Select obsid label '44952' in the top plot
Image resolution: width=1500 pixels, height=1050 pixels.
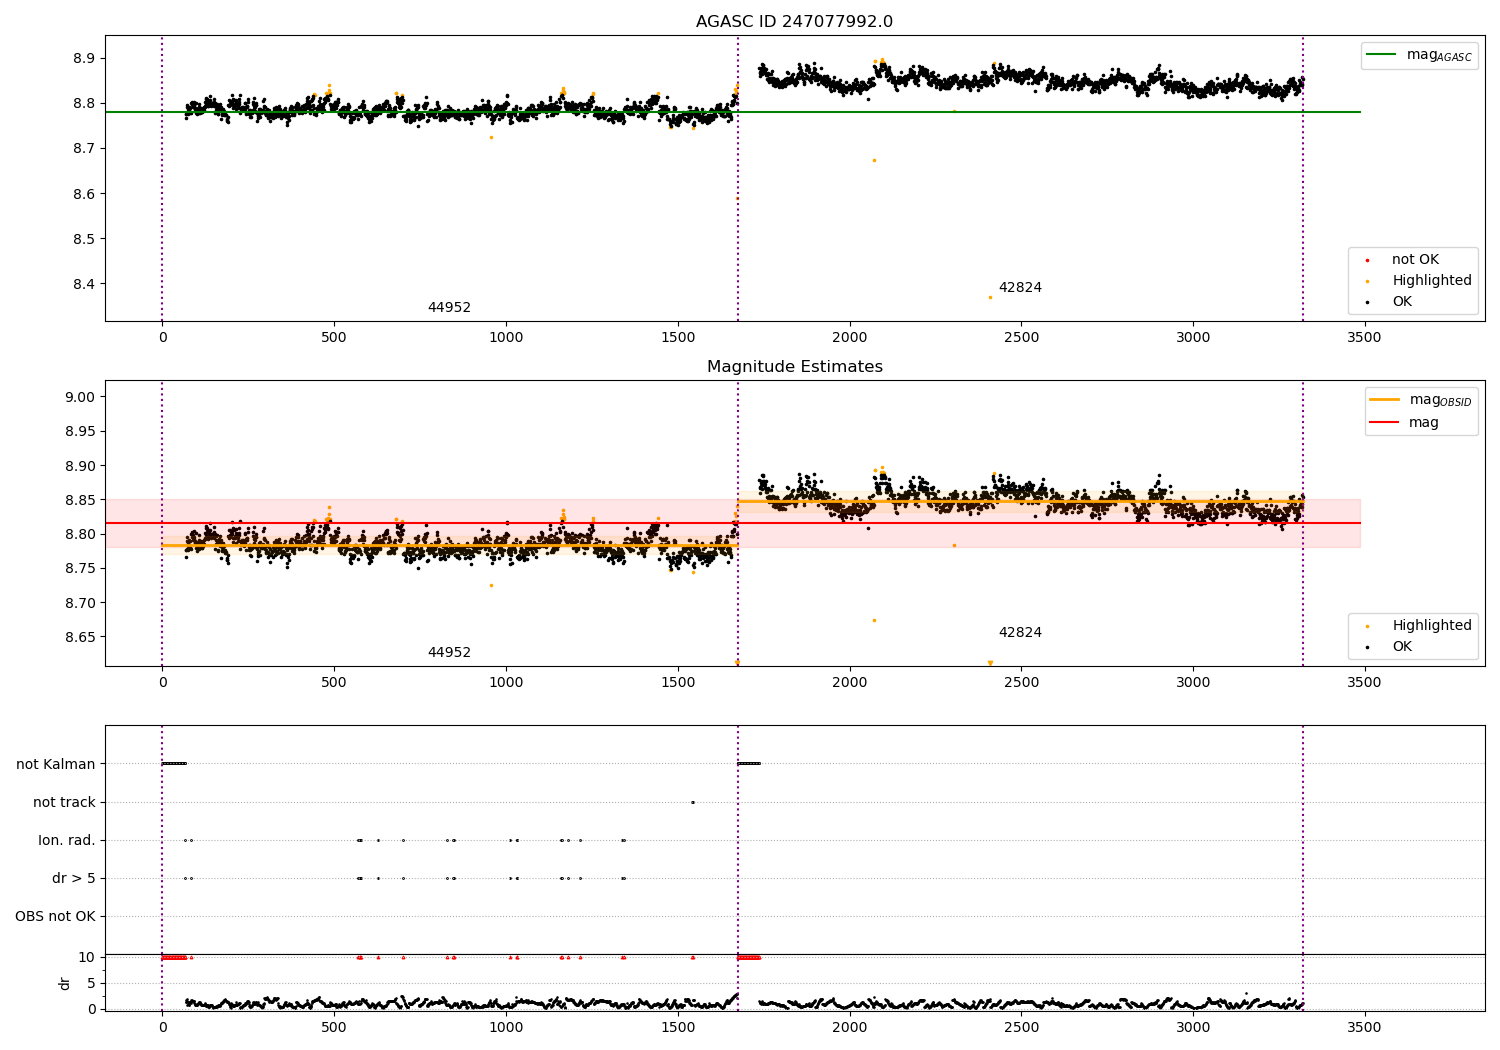tap(449, 308)
